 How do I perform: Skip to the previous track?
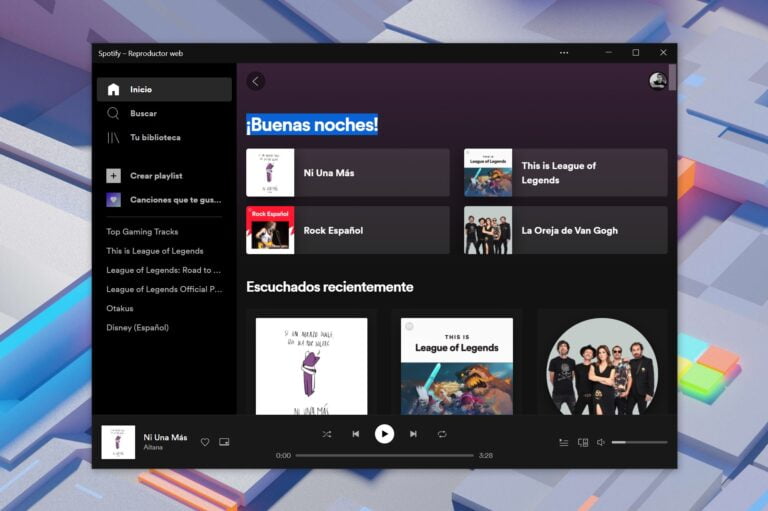pos(356,434)
